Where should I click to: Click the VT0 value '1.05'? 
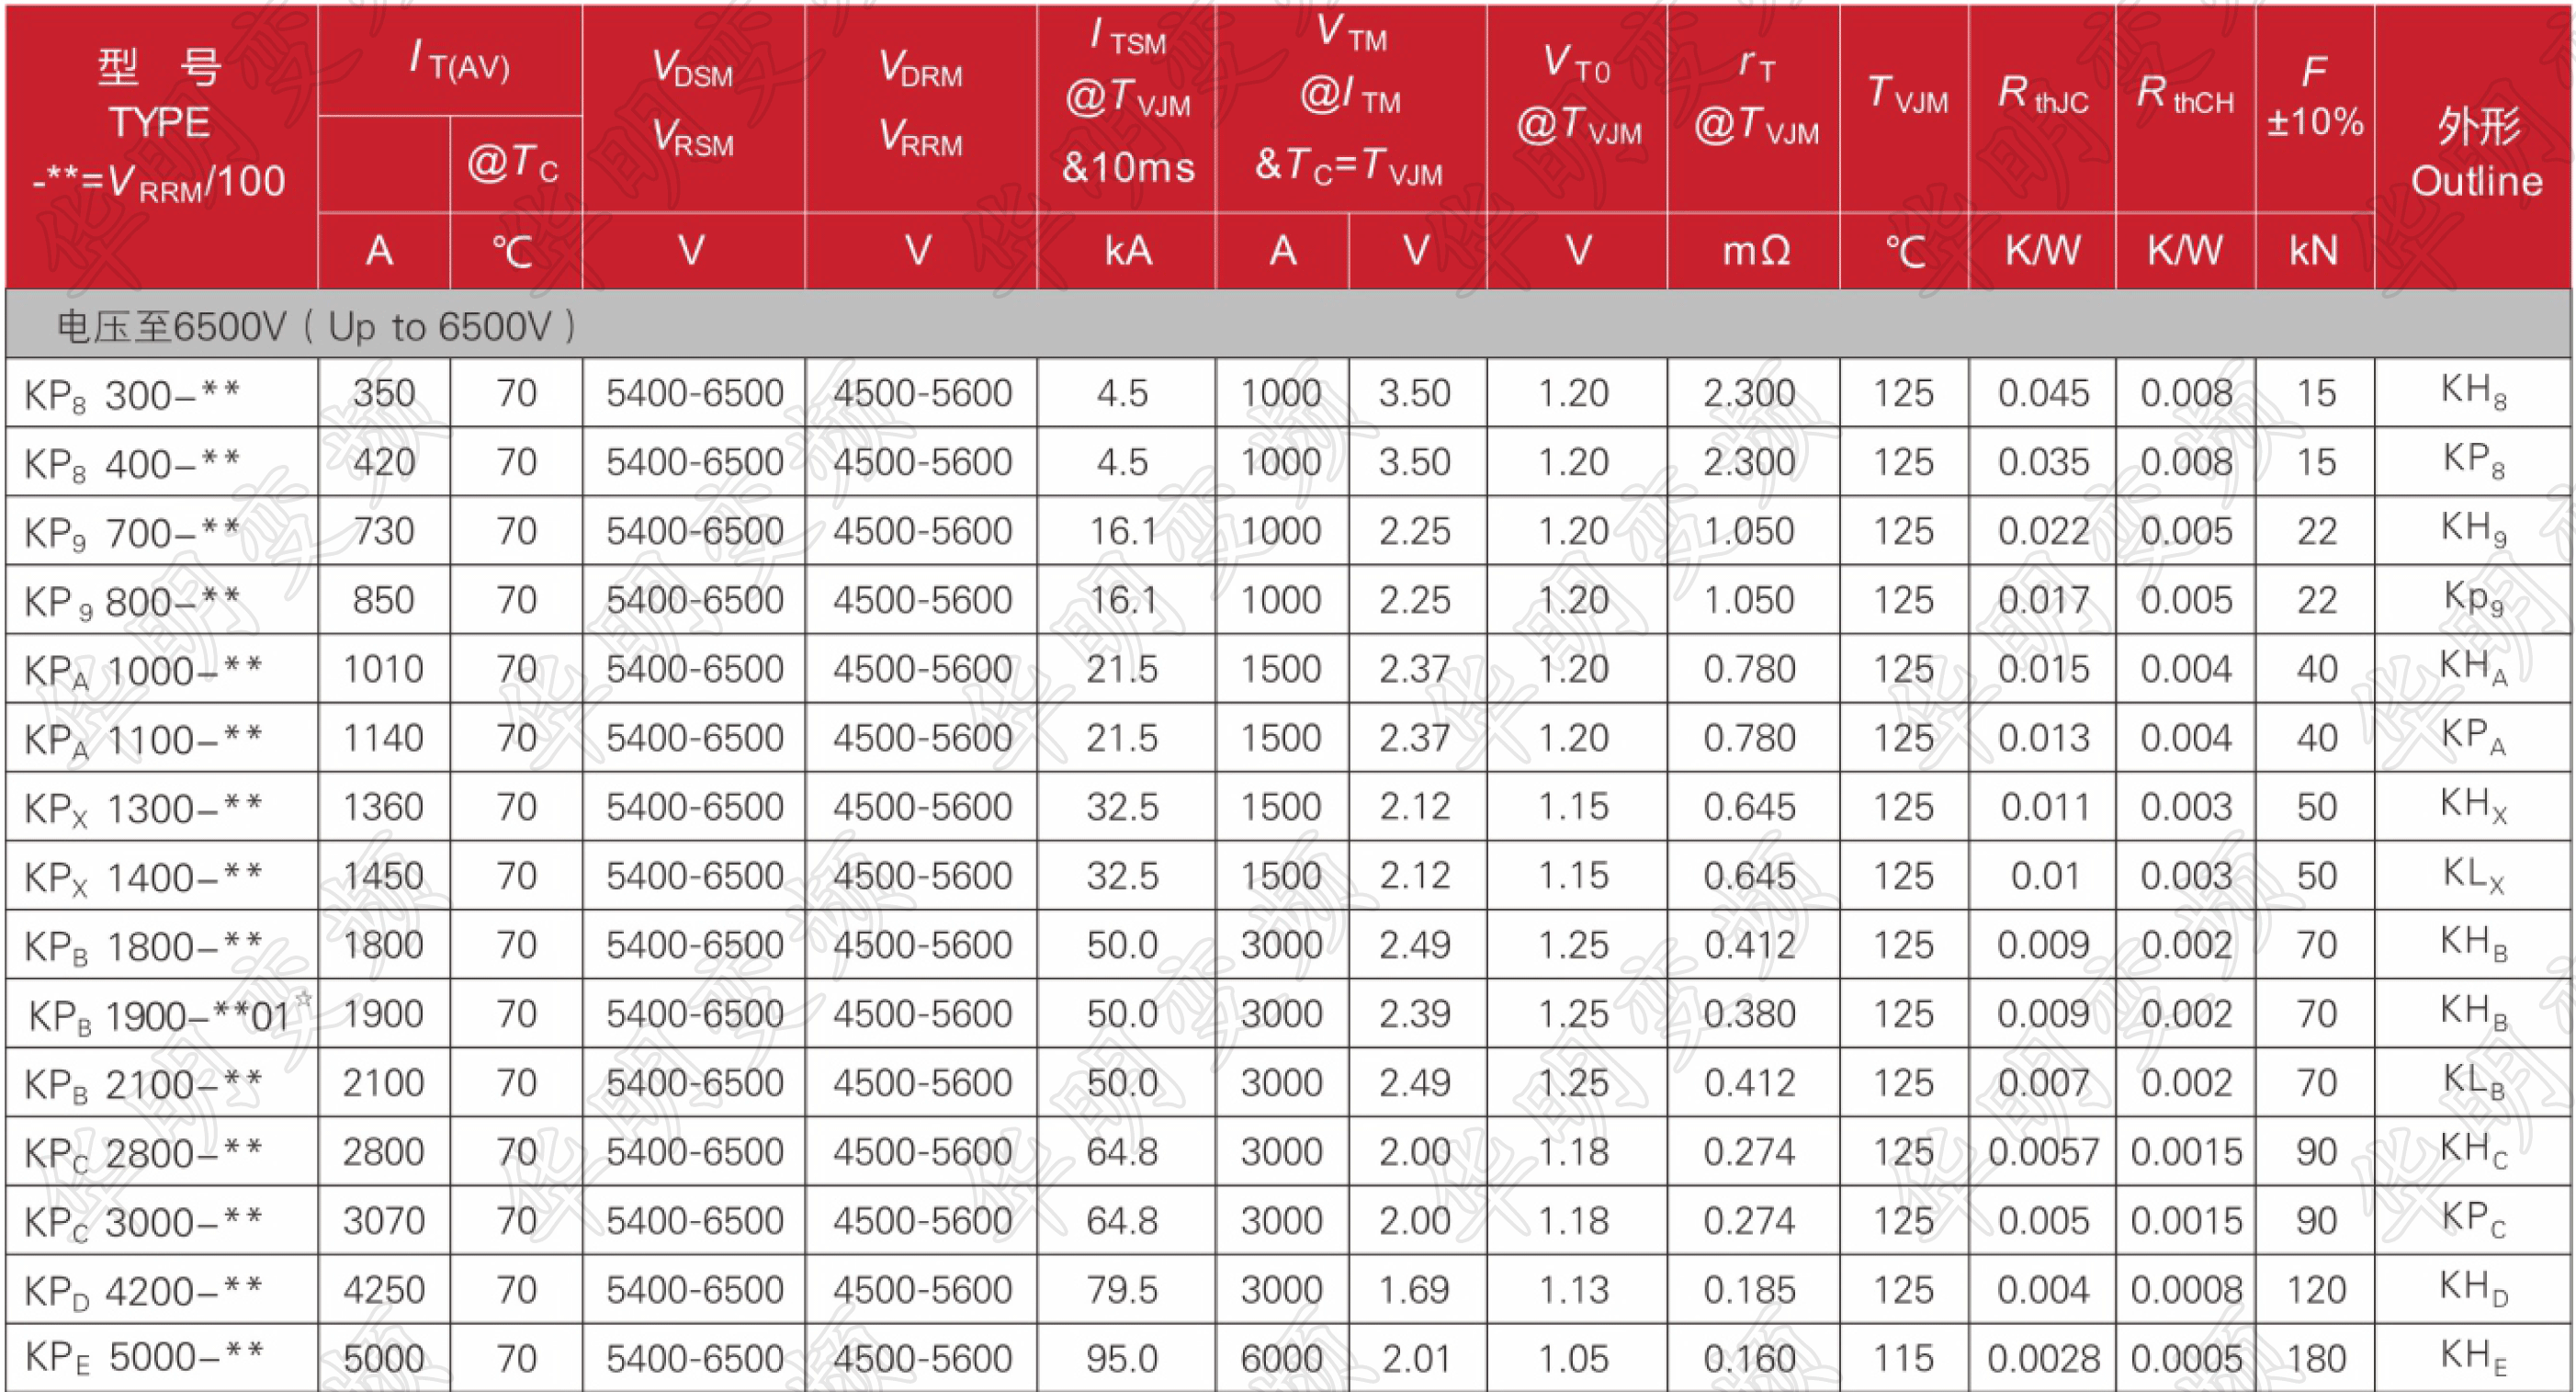(1574, 1359)
